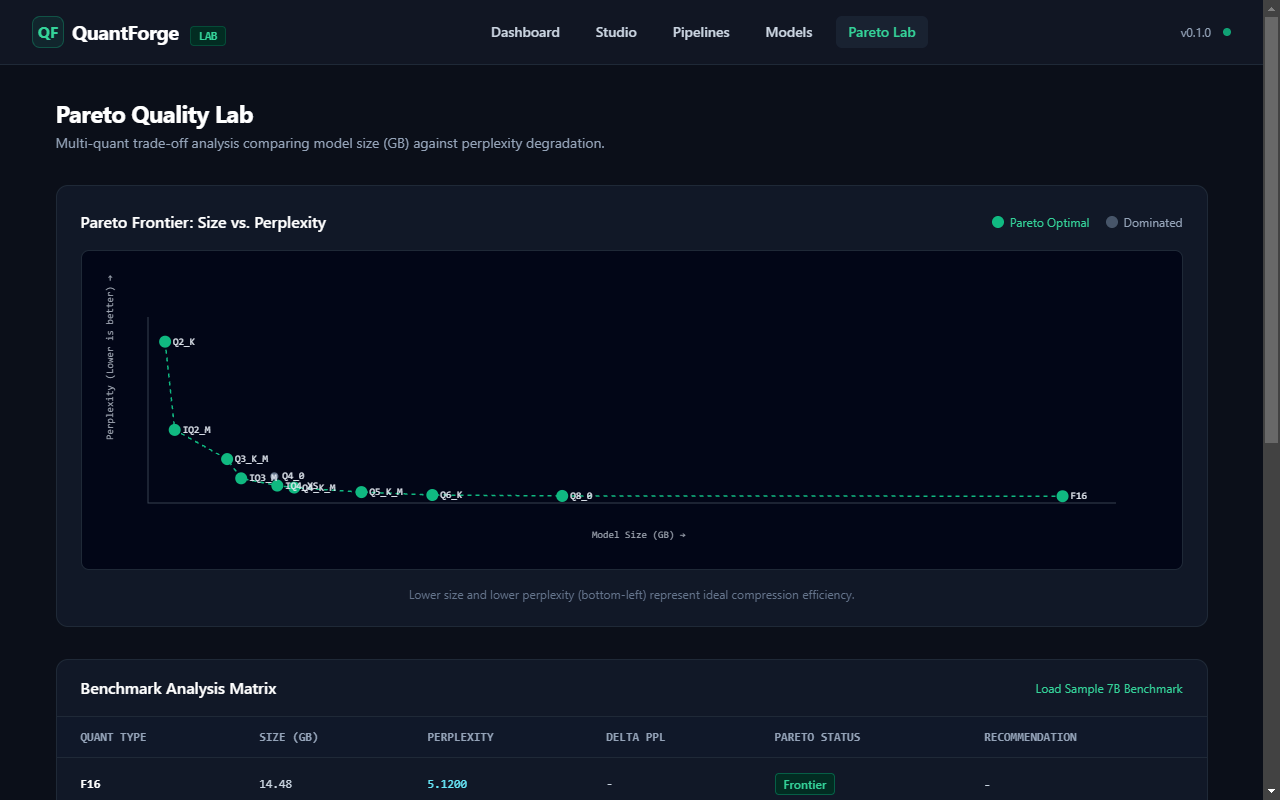Select the Q6_K chart point
This screenshot has width=1280, height=800.
(432, 495)
